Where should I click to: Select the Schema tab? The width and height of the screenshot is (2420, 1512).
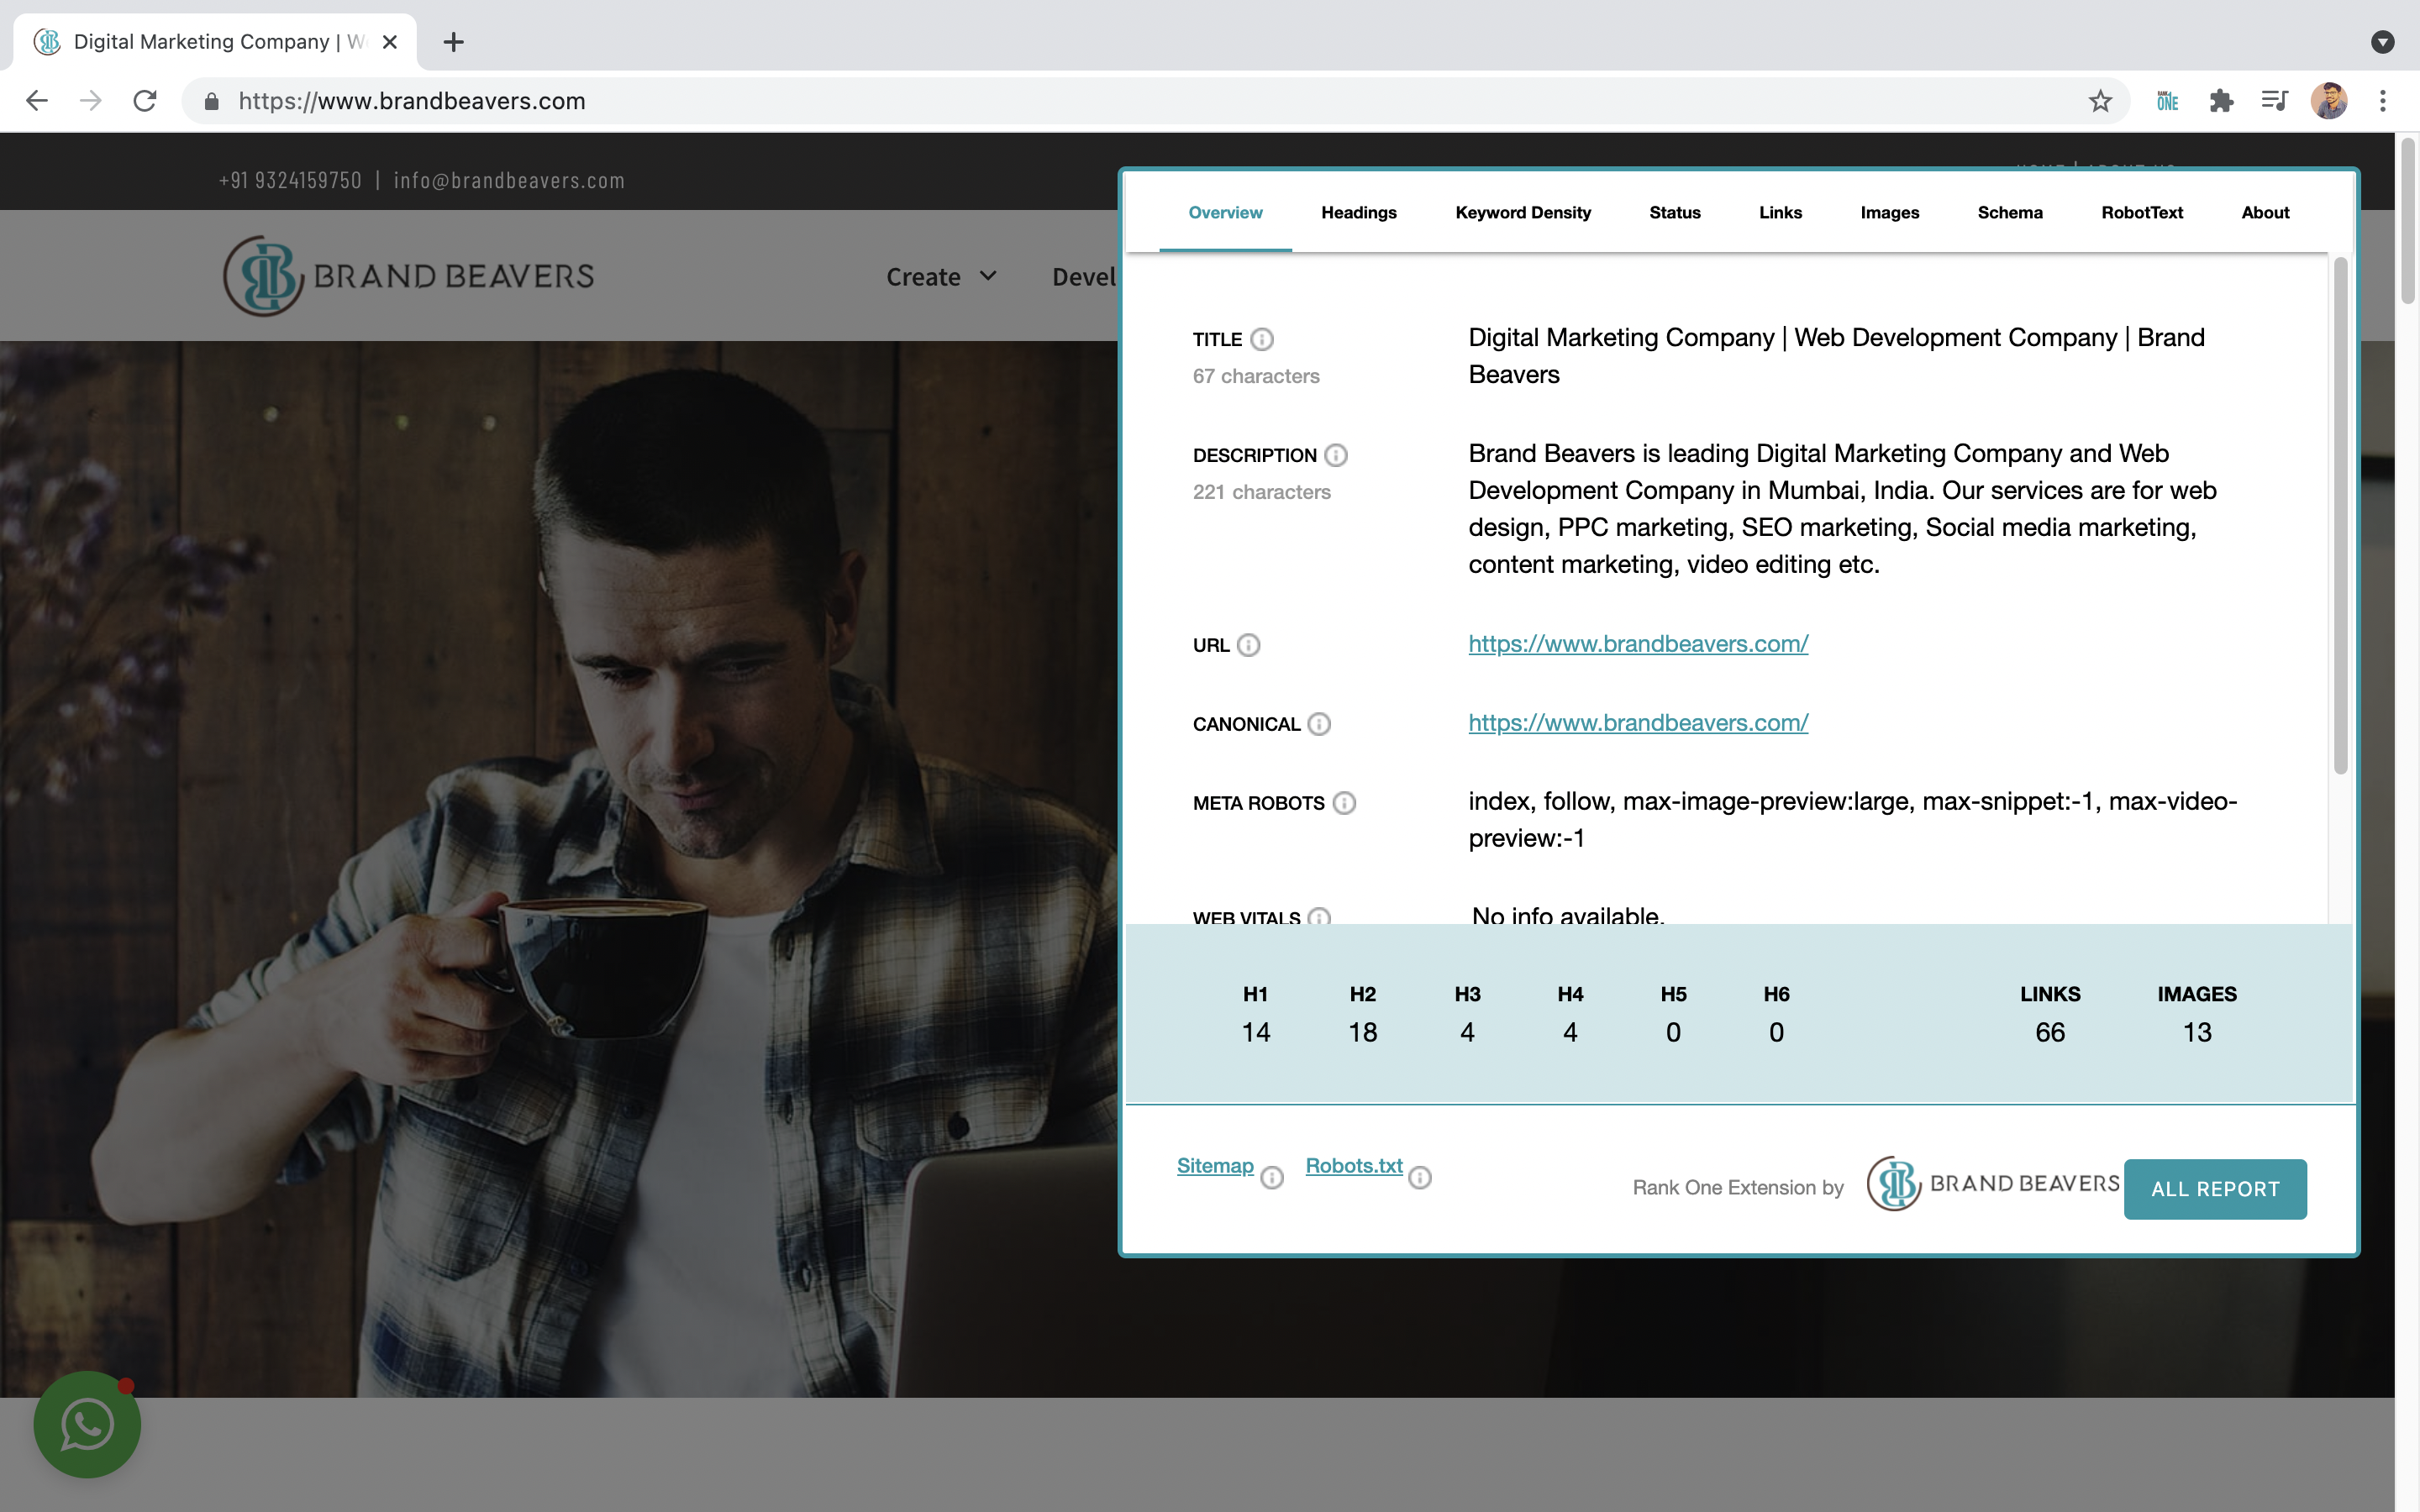(2010, 212)
